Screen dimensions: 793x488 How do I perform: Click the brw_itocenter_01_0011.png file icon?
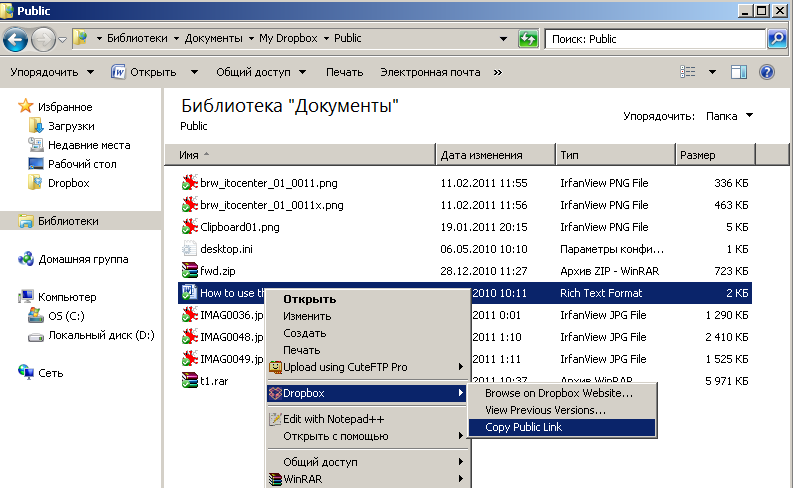[x=190, y=183]
